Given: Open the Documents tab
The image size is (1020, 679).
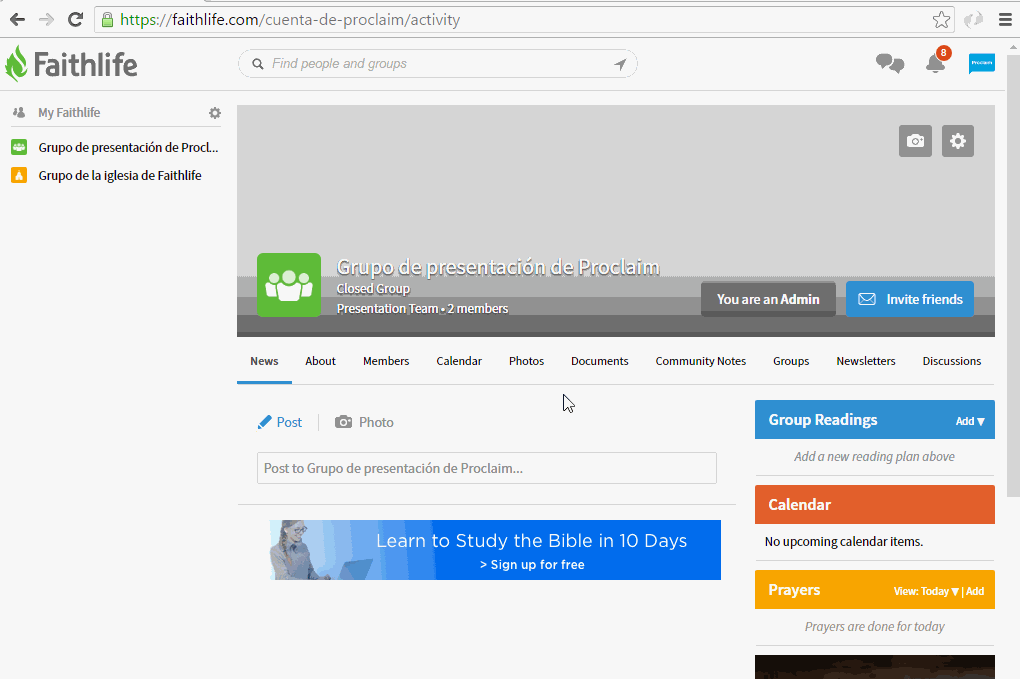Looking at the screenshot, I should (599, 361).
